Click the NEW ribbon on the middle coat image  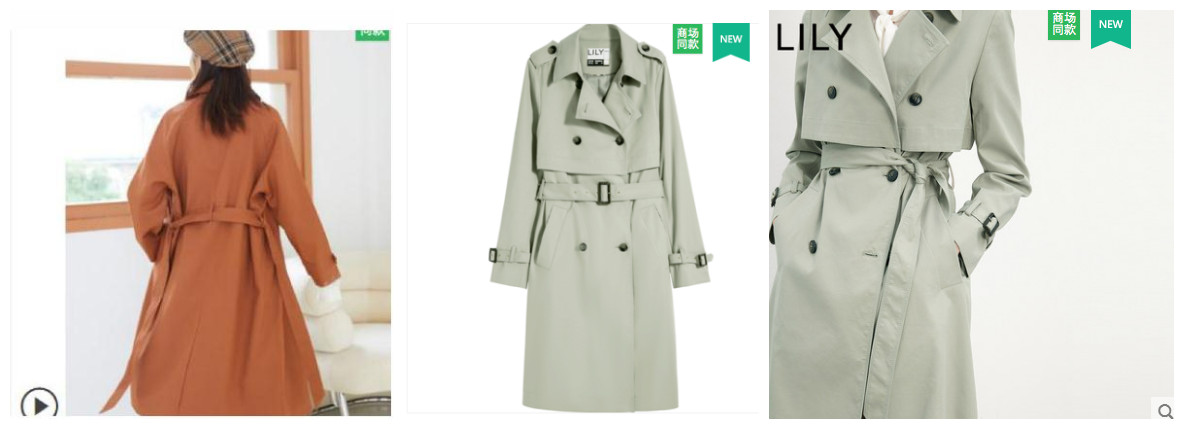point(731,41)
